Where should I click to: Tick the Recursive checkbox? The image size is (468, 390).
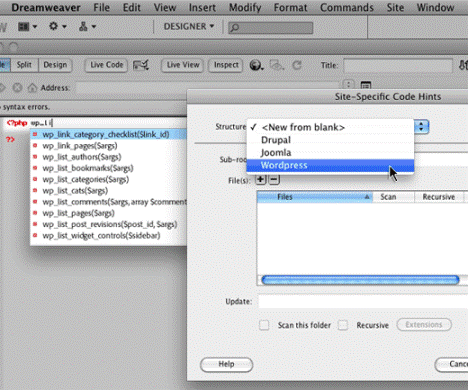[343, 325]
